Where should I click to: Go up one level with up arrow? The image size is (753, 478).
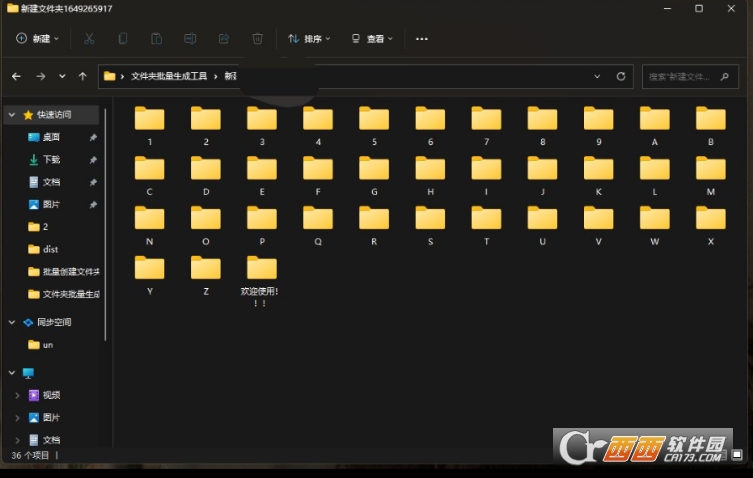(x=82, y=76)
